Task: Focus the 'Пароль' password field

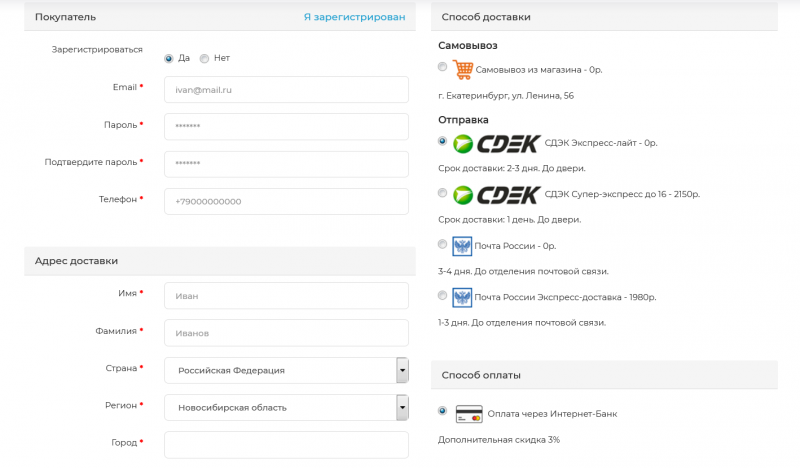Action: pos(286,126)
